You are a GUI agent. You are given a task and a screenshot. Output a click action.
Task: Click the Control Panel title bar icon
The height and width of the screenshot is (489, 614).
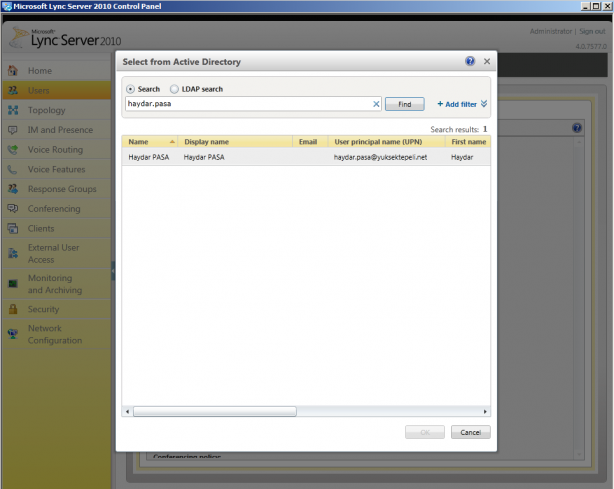coord(7,6)
